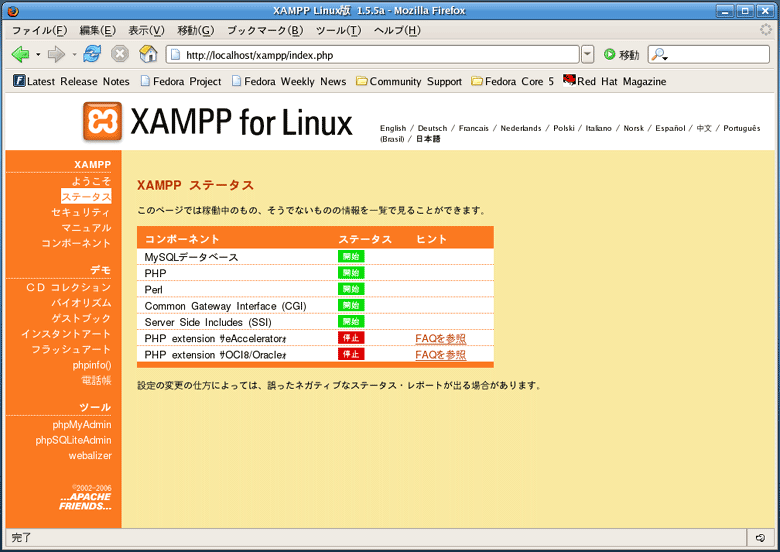The height and width of the screenshot is (552, 780).
Task: Switch language to Norsk
Action: coord(633,128)
